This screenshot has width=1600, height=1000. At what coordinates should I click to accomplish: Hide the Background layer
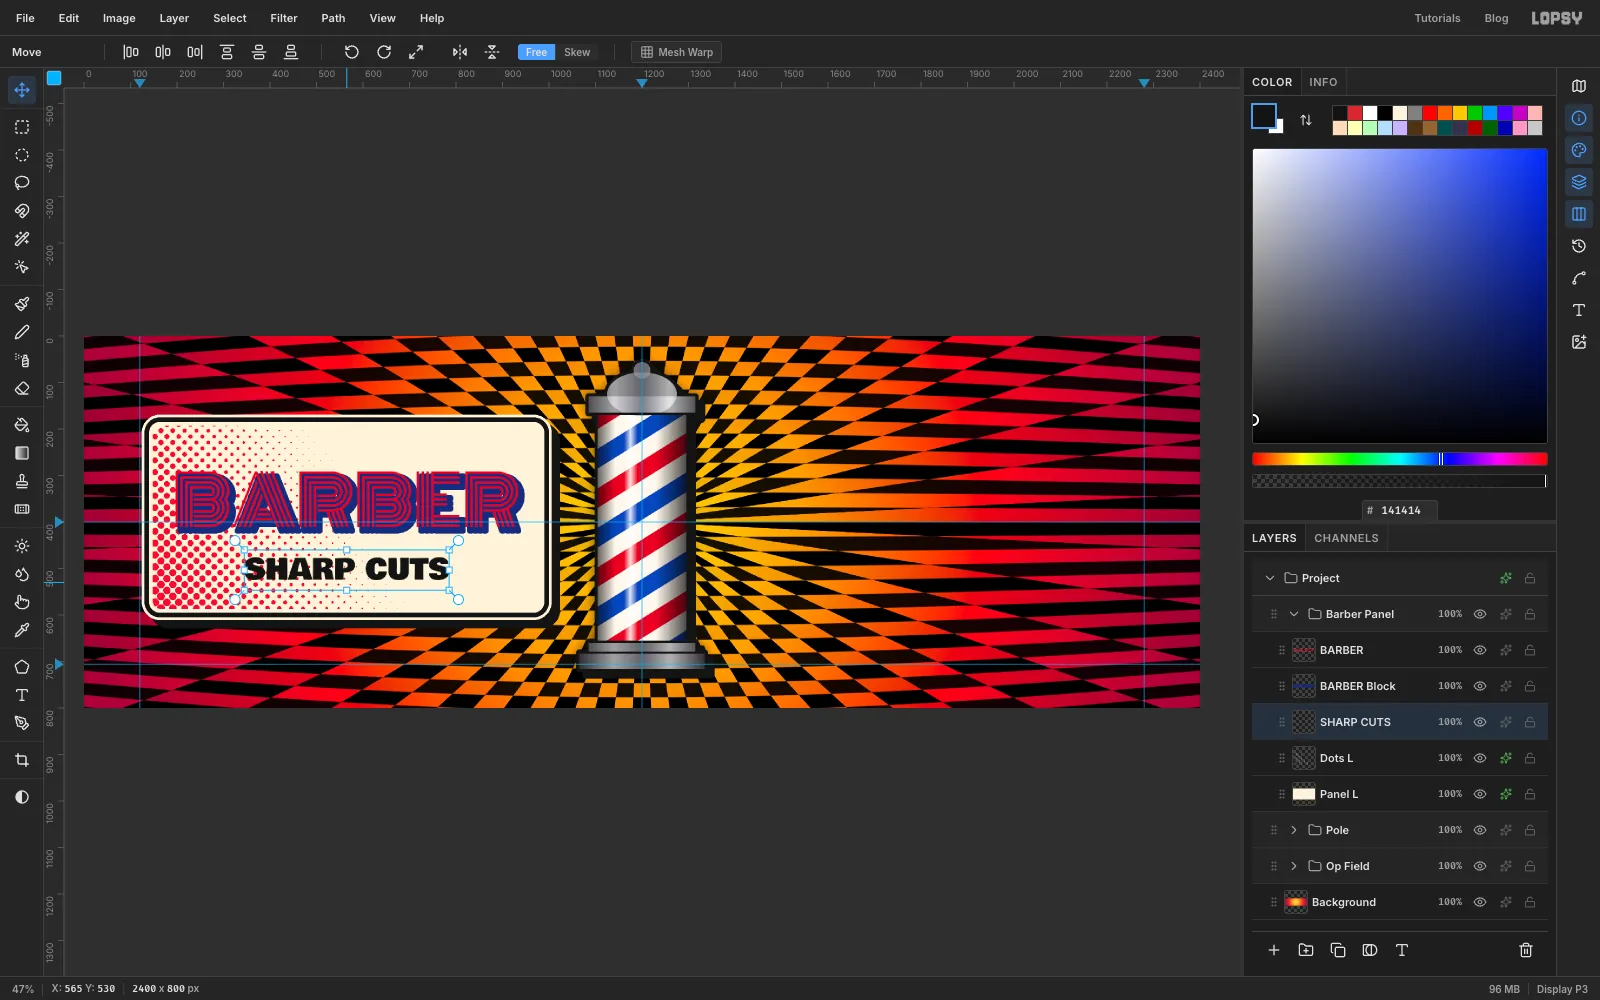point(1480,902)
